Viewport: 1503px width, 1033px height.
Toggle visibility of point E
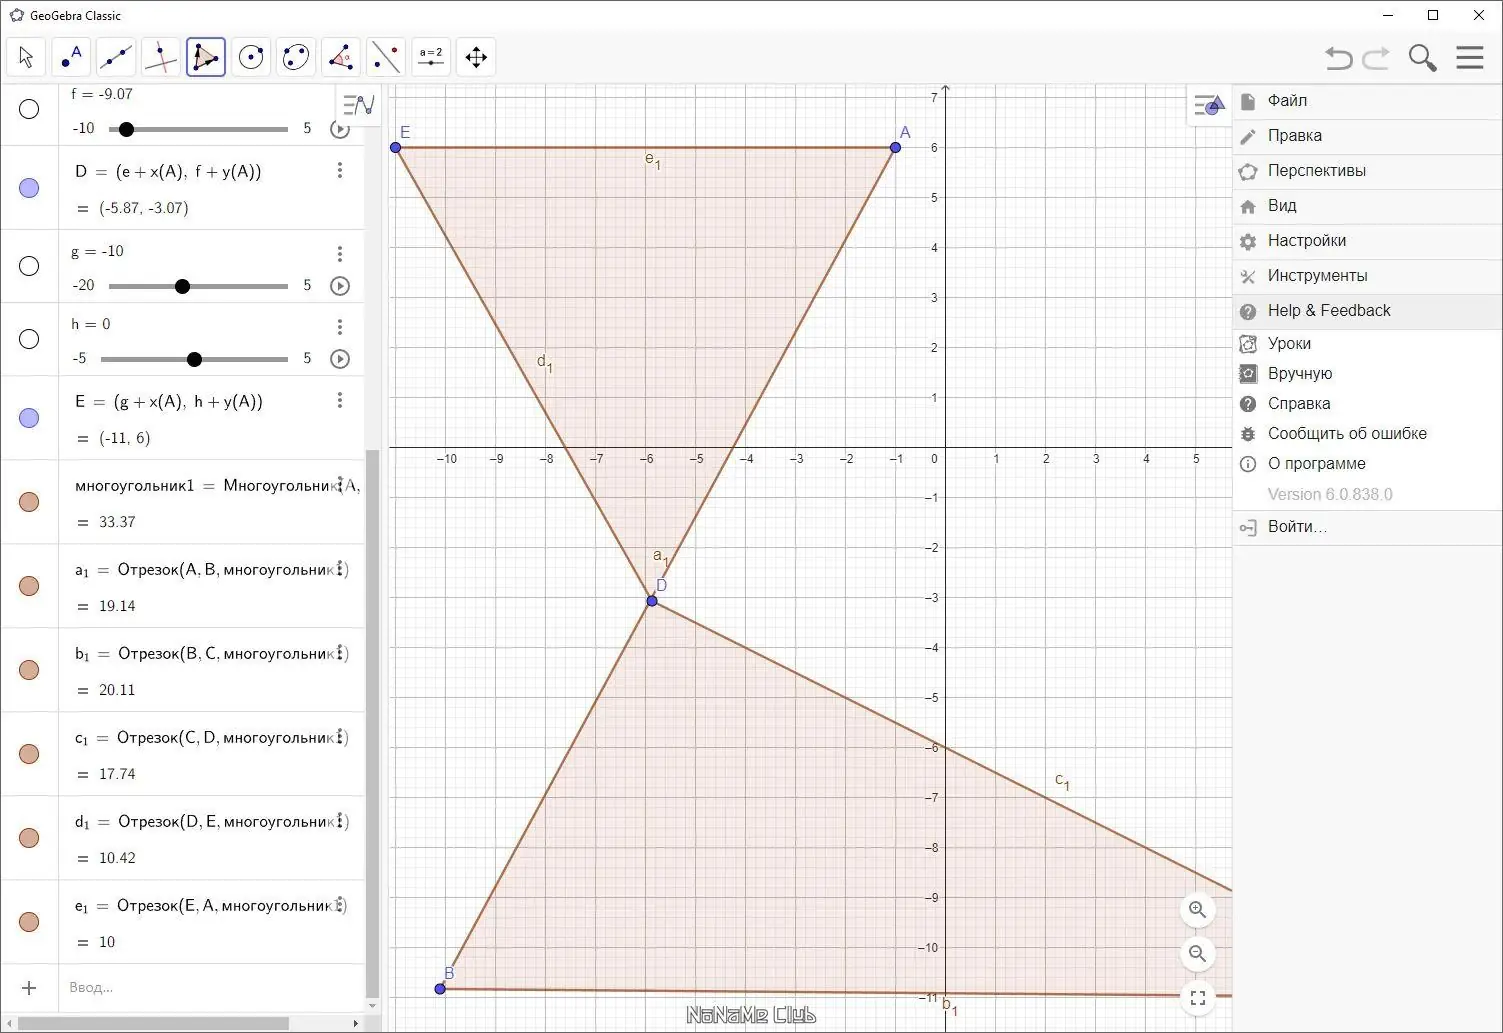(29, 418)
